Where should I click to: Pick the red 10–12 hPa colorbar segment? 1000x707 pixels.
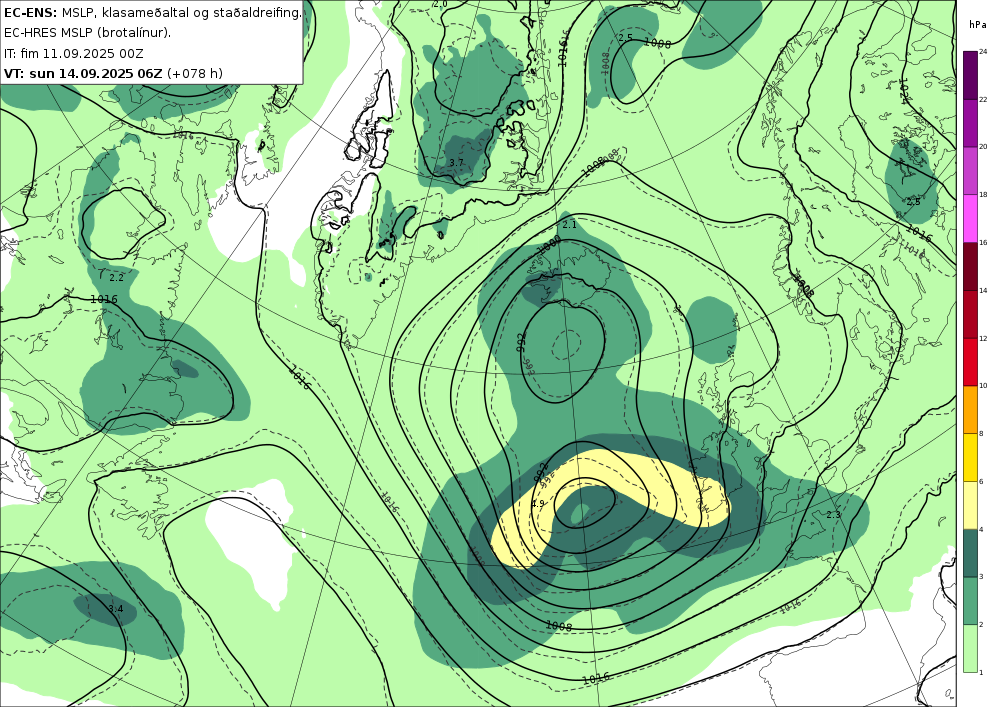point(970,361)
